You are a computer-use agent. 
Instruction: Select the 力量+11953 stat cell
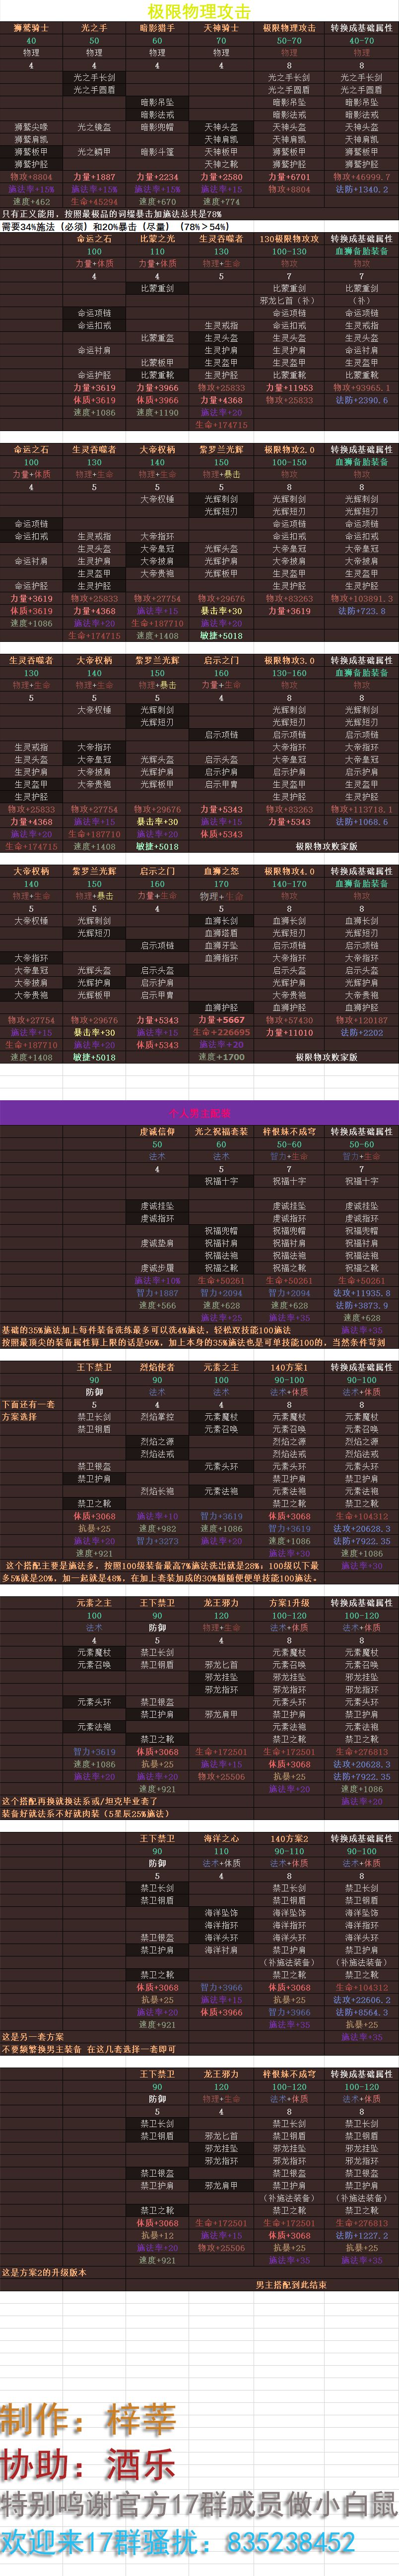click(x=289, y=388)
